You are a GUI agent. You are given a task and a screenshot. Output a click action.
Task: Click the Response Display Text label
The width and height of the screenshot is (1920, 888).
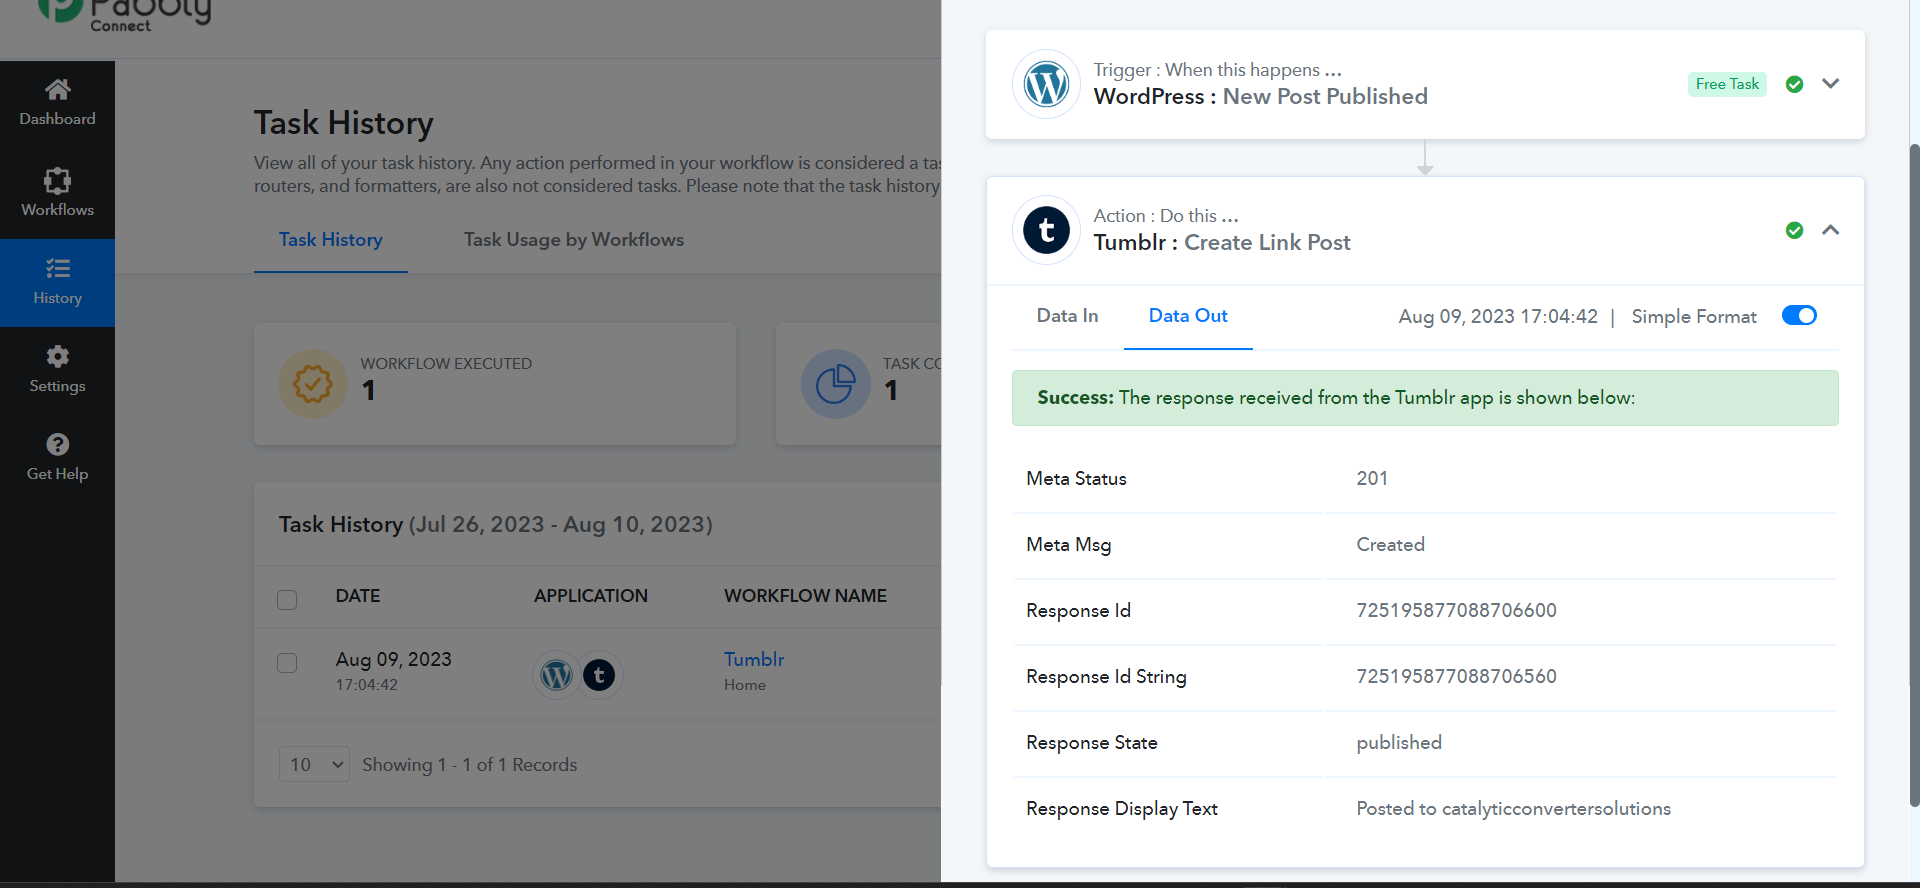click(x=1121, y=808)
